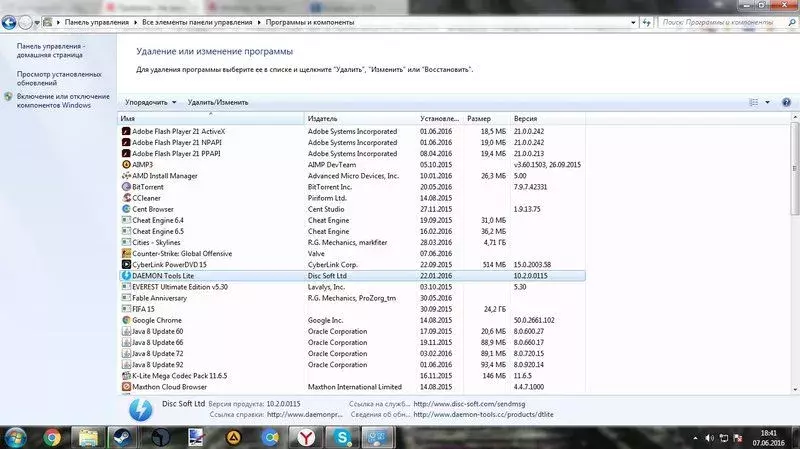
Task: Click the volume icon in system tray
Action: (710, 438)
